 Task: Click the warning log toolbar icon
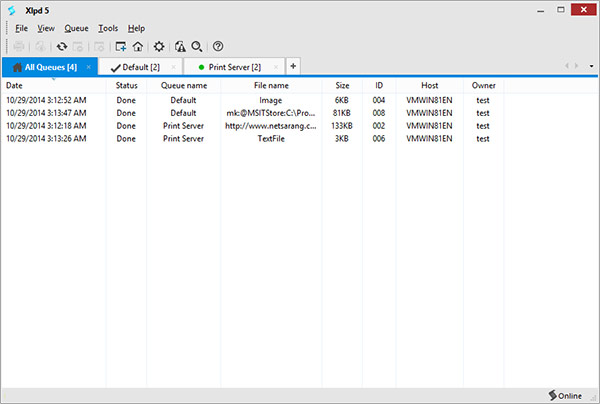point(180,47)
